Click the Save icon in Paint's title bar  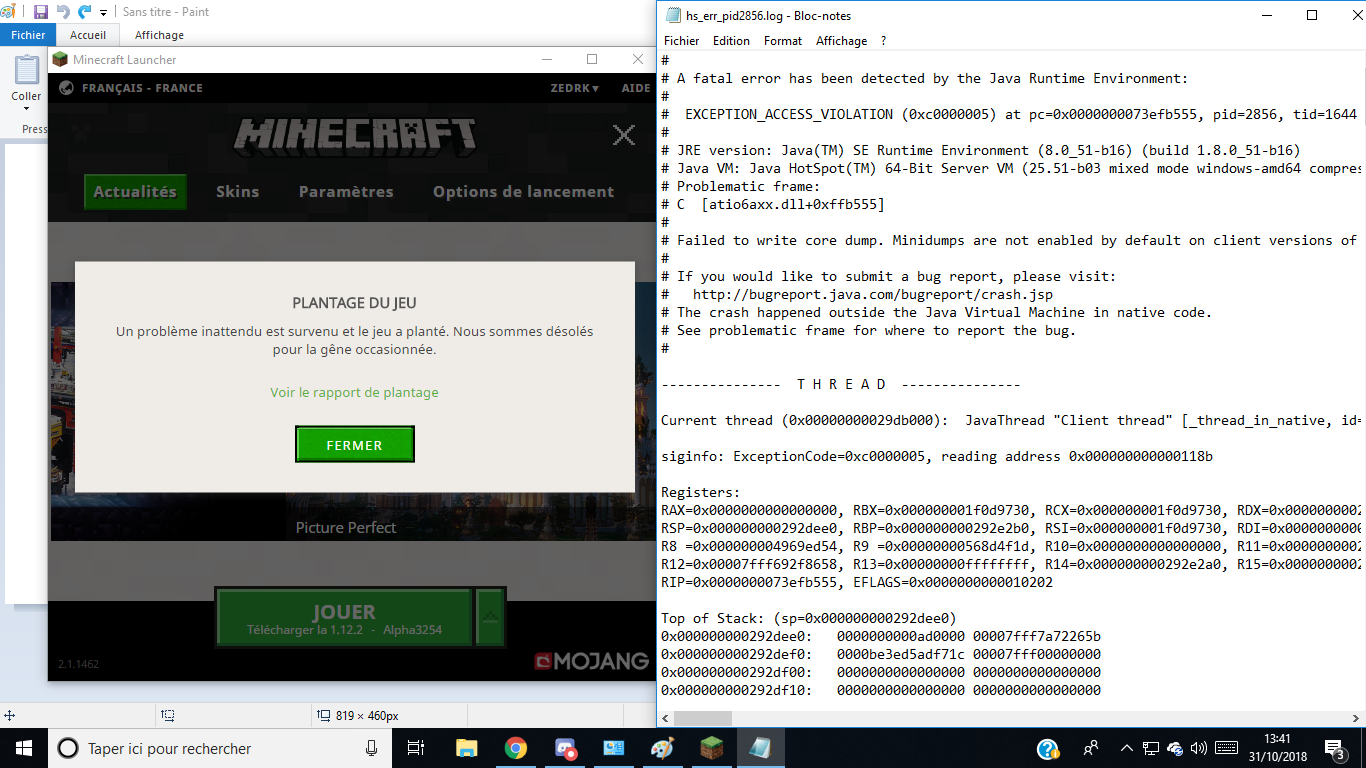click(41, 12)
